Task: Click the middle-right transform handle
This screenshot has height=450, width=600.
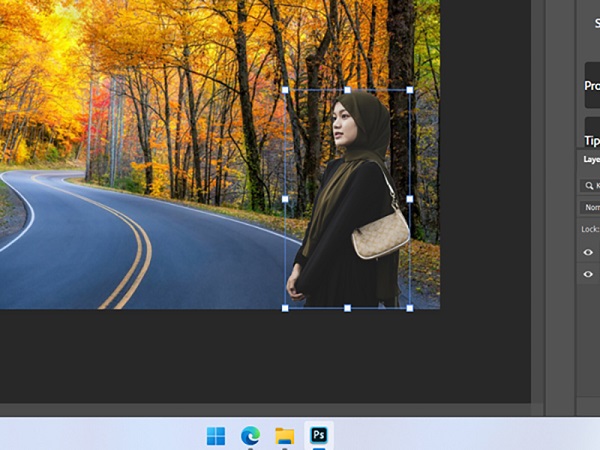Action: (x=410, y=199)
